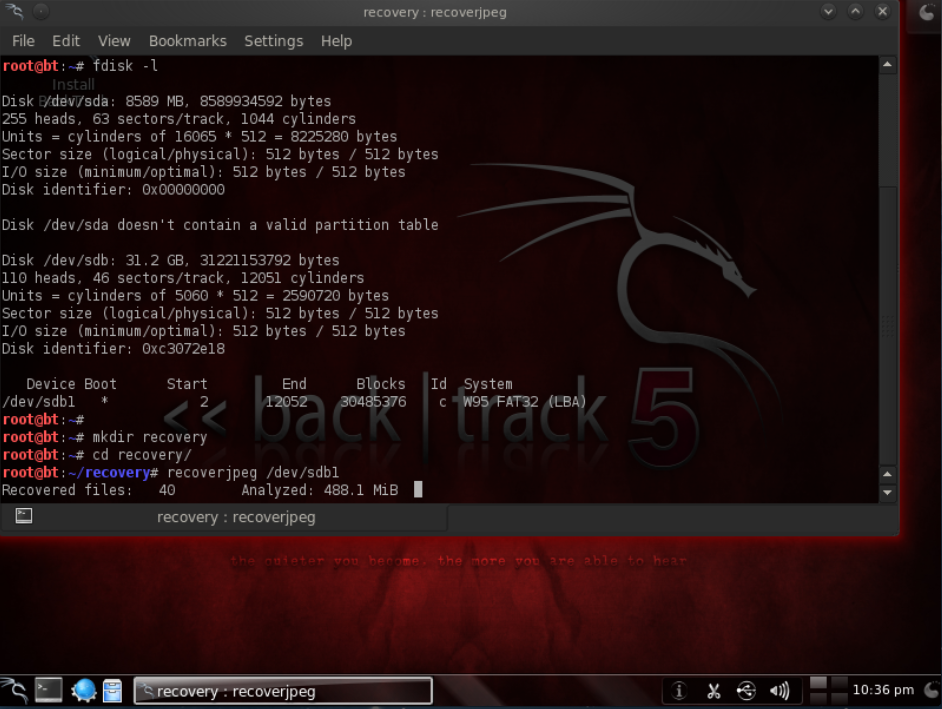Switch to the first virtual desktop in the pager
The width and height of the screenshot is (942, 709).
pyautogui.click(x=818, y=683)
